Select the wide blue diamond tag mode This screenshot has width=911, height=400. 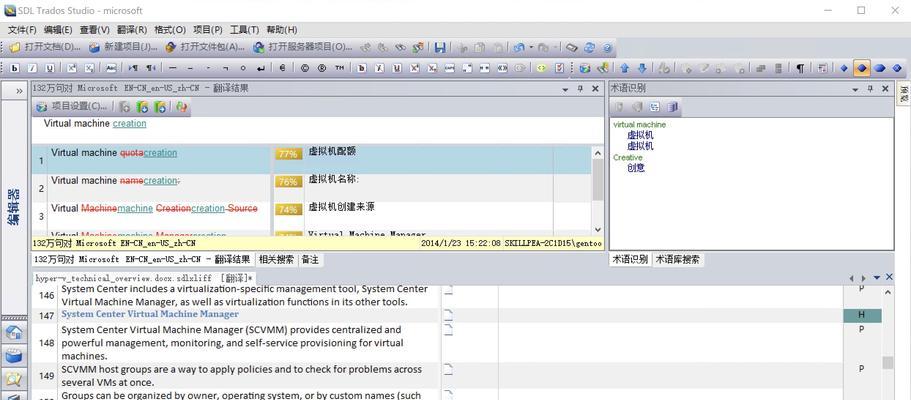click(x=880, y=68)
